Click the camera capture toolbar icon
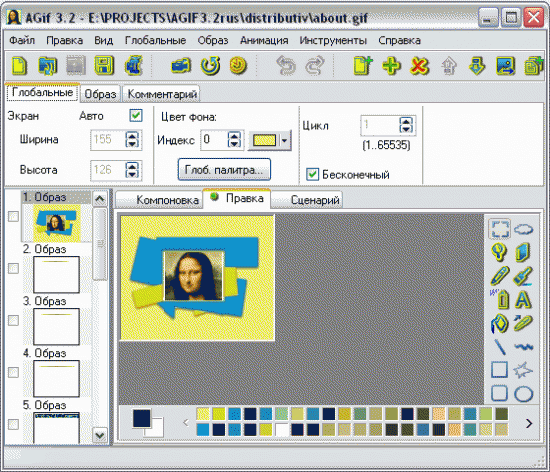This screenshot has width=550, height=472. (x=181, y=66)
